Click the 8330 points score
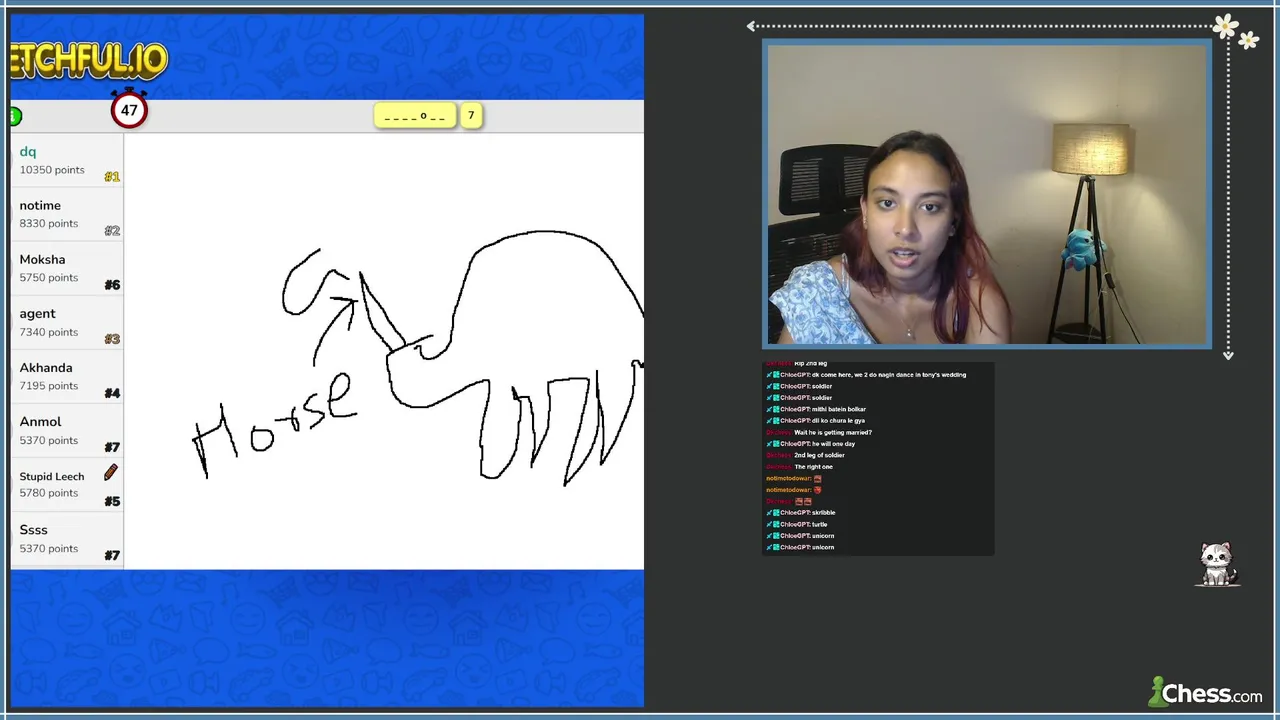Image resolution: width=1280 pixels, height=720 pixels. (49, 224)
